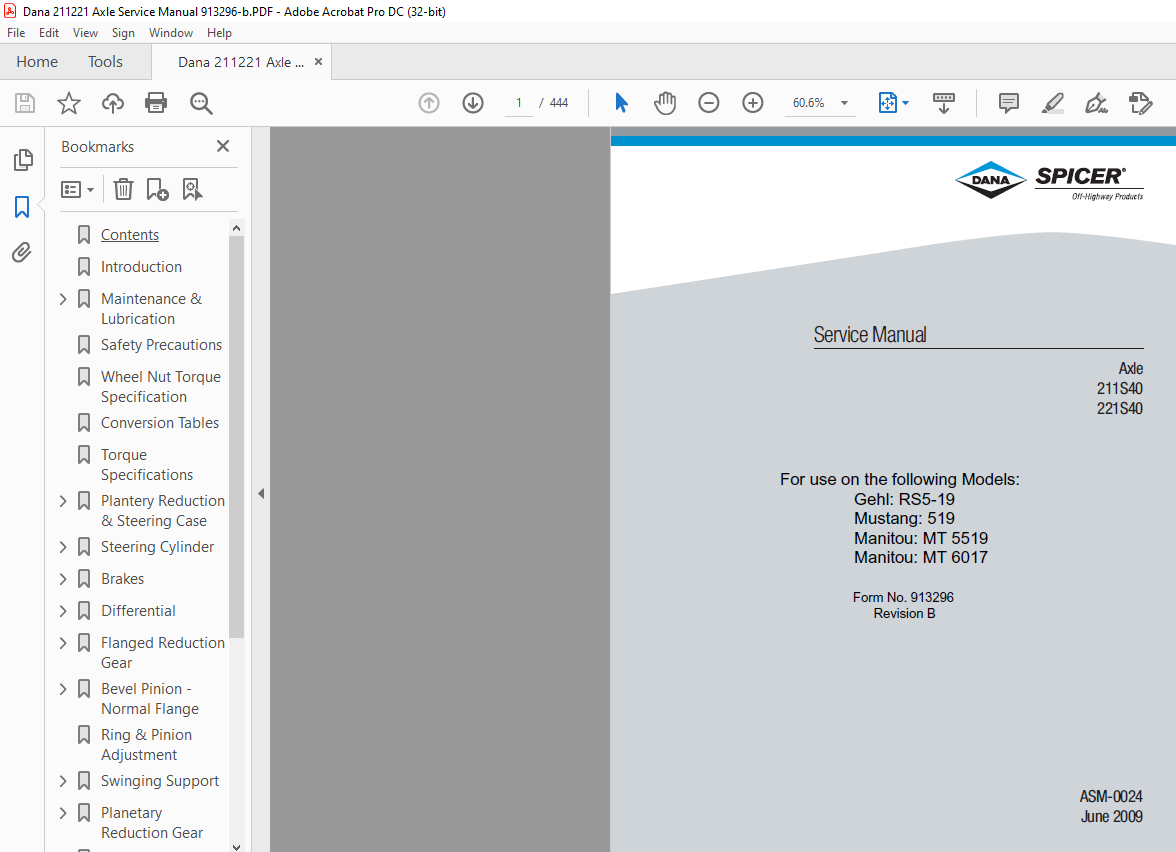
Task: Switch to the Tools tab
Action: tap(105, 62)
